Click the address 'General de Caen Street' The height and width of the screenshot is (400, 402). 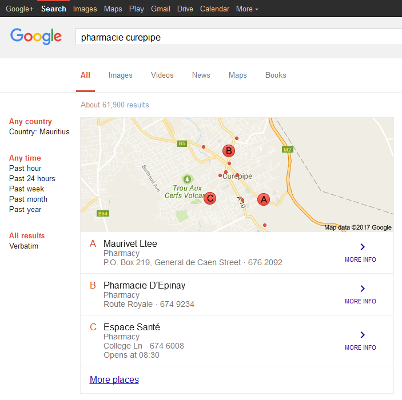(198, 262)
